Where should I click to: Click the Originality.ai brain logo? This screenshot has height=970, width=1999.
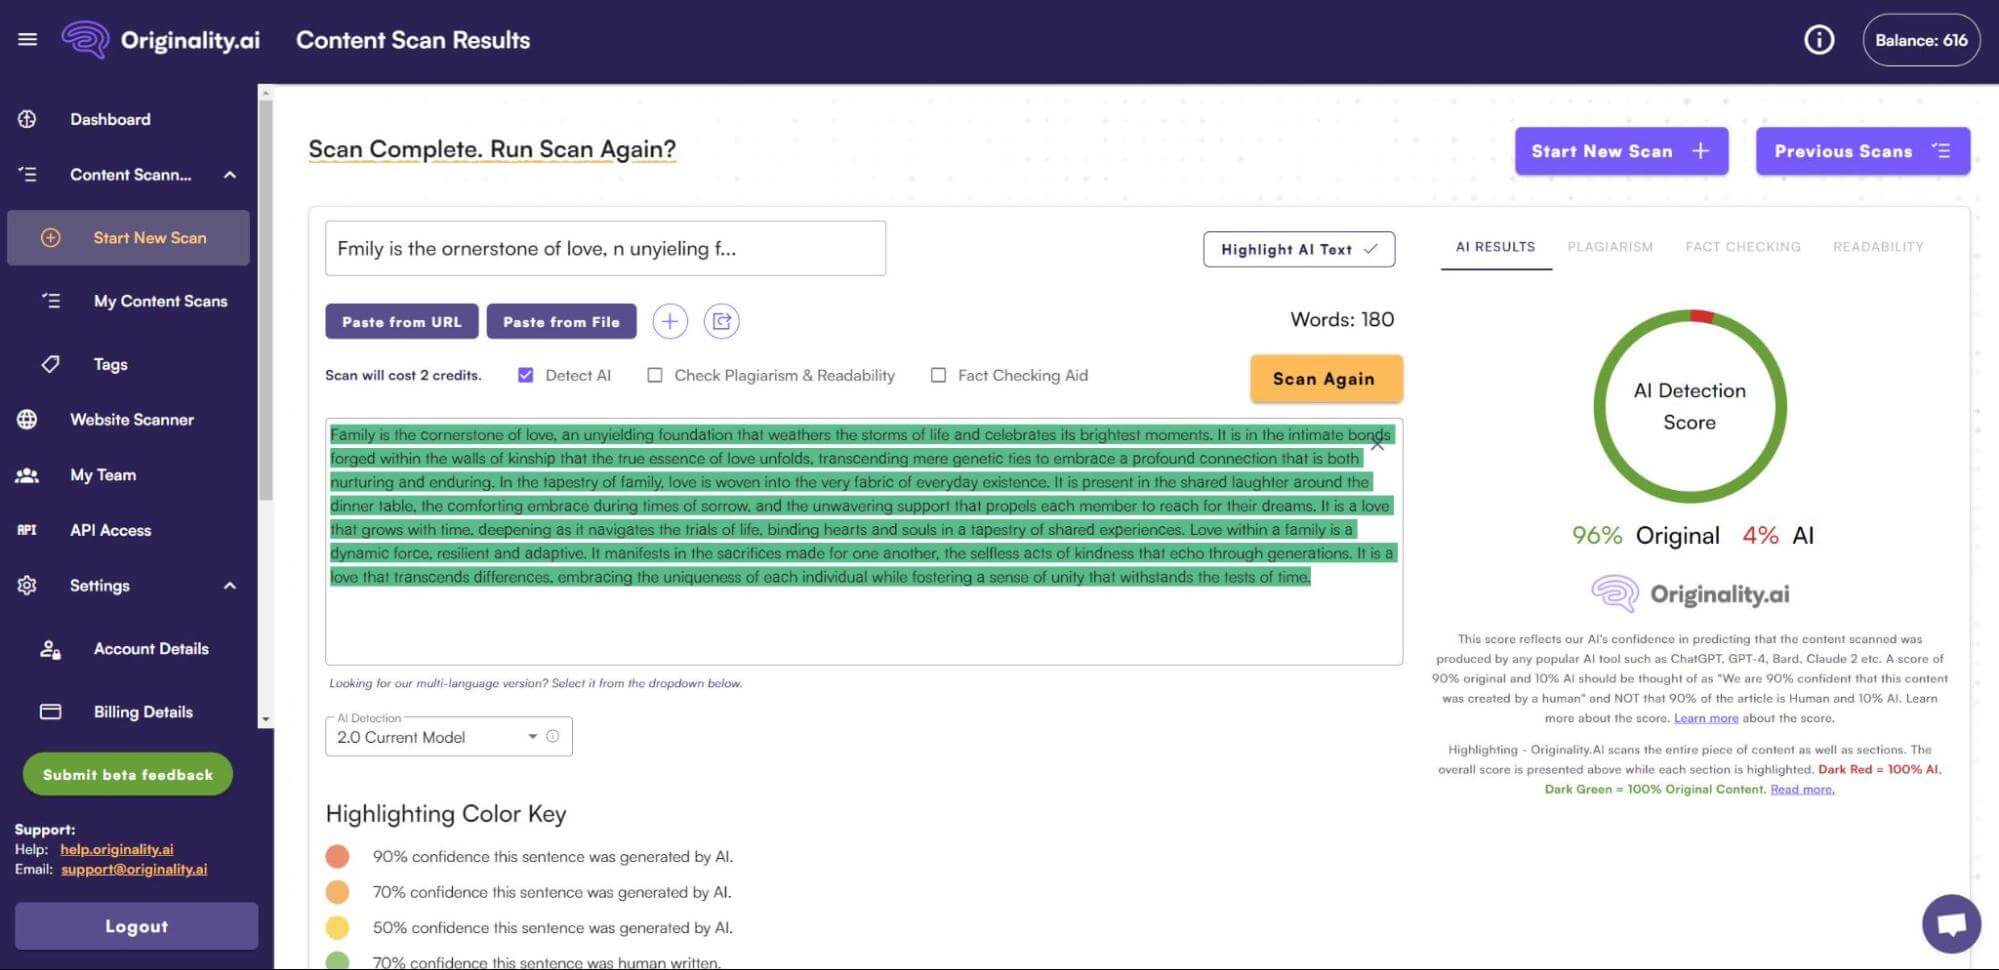pyautogui.click(x=86, y=39)
